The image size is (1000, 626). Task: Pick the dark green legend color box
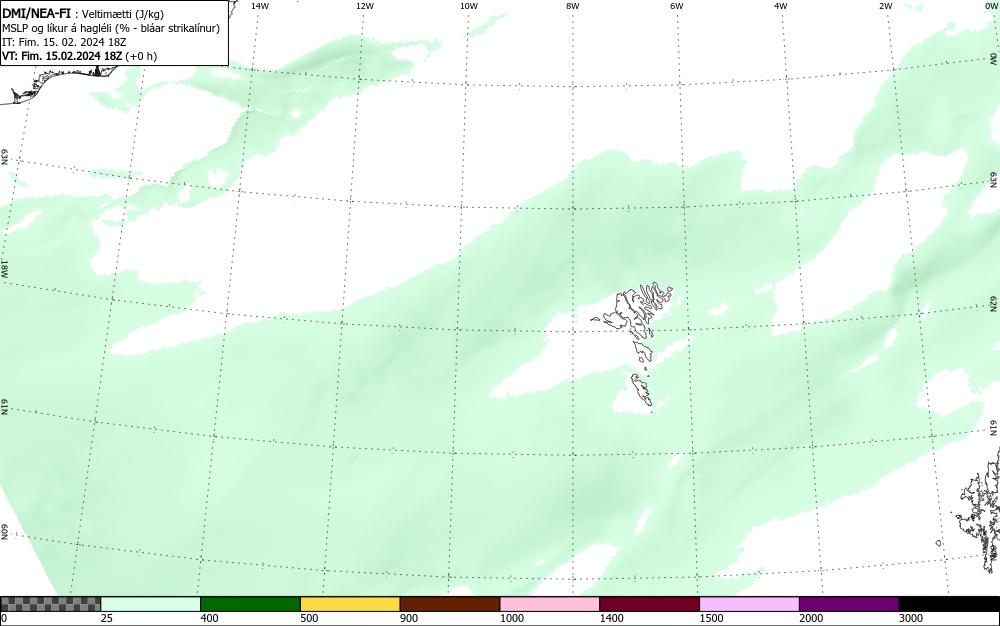250,604
